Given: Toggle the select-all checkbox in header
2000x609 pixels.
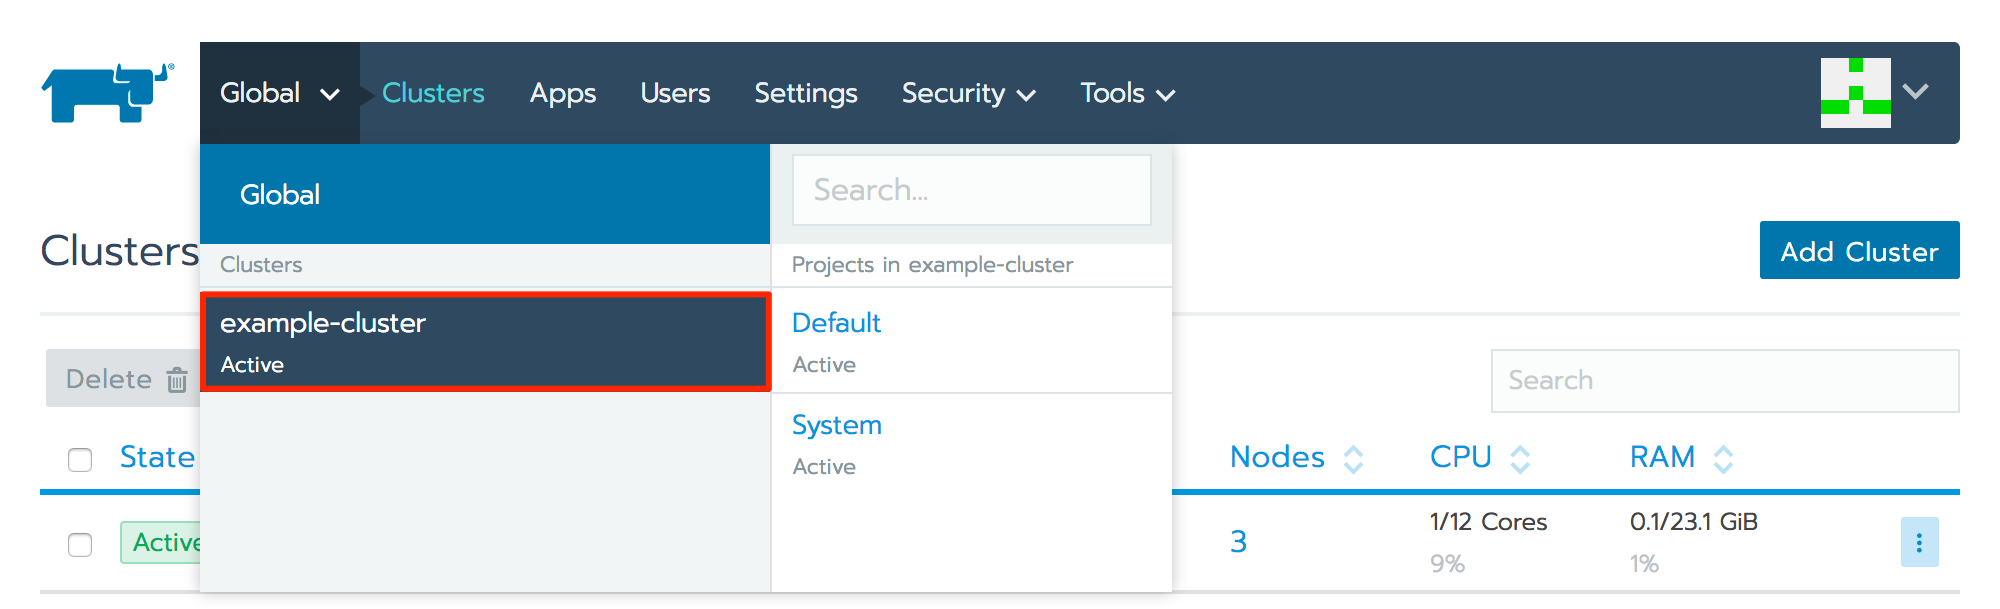Looking at the screenshot, I should [80, 459].
